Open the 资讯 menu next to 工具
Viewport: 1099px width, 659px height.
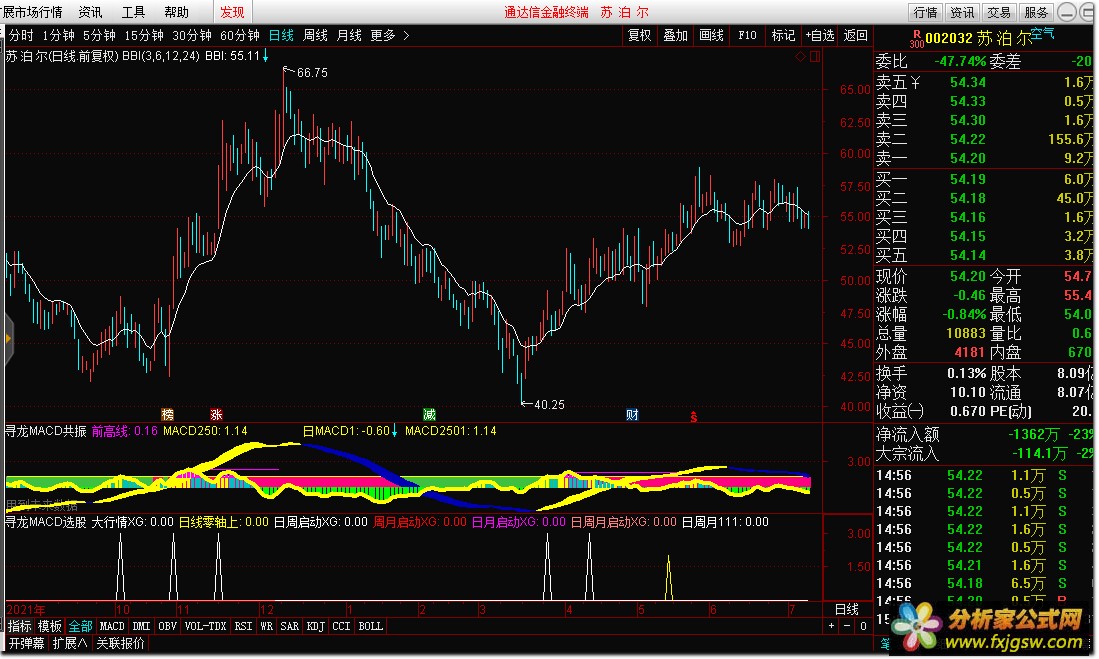coord(90,12)
